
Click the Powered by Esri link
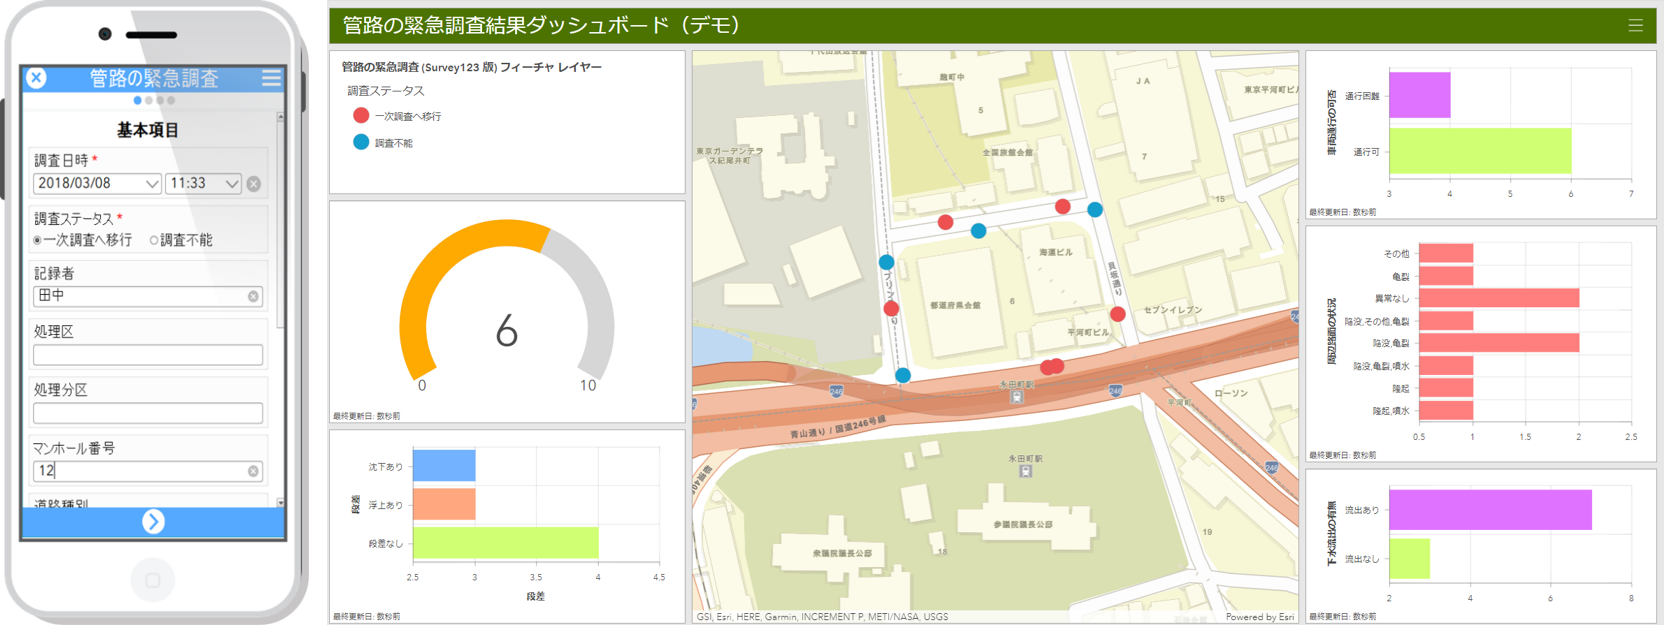pyautogui.click(x=1259, y=617)
